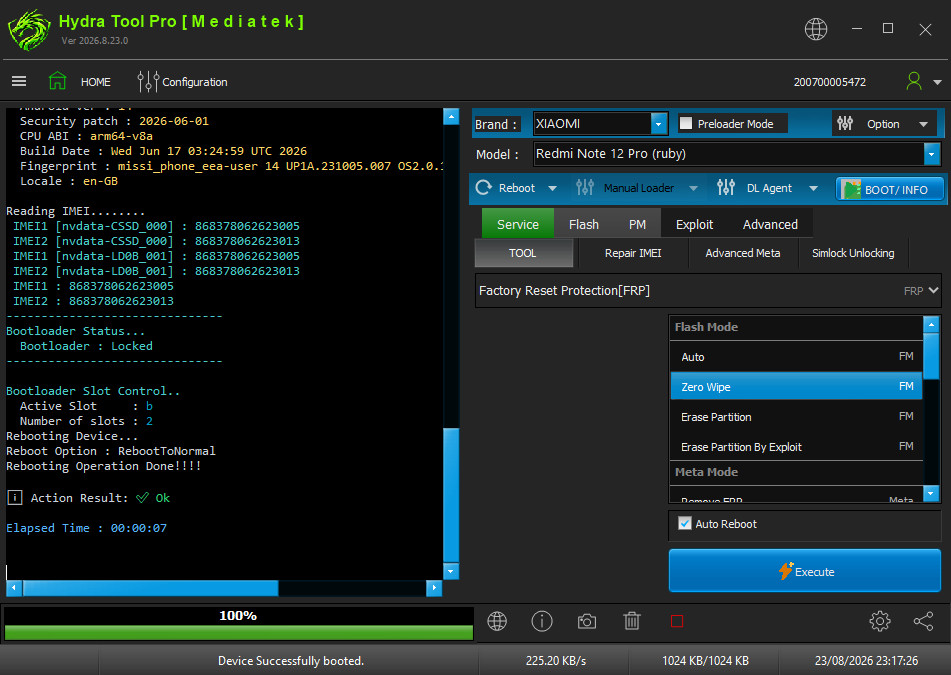Open the hamburger menu icon
The image size is (951, 675).
(x=19, y=81)
